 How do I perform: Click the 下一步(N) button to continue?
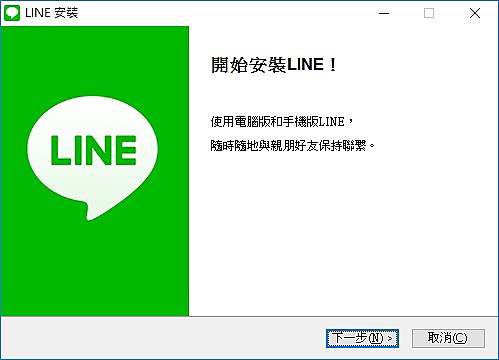tap(362, 338)
